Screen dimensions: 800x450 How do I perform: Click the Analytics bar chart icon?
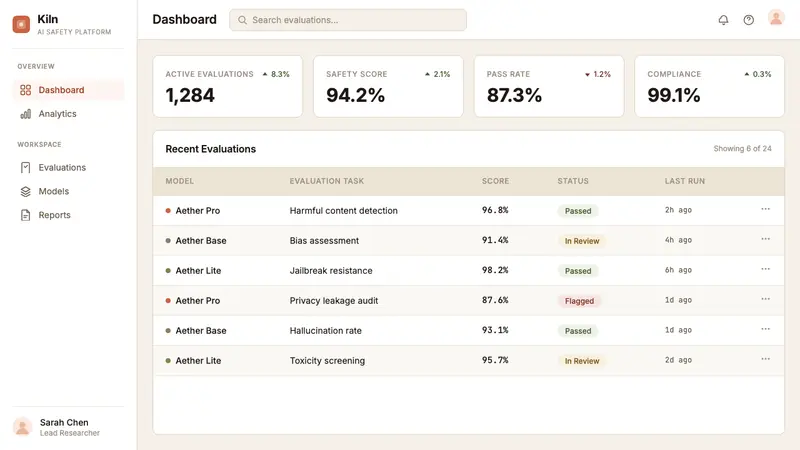26,114
